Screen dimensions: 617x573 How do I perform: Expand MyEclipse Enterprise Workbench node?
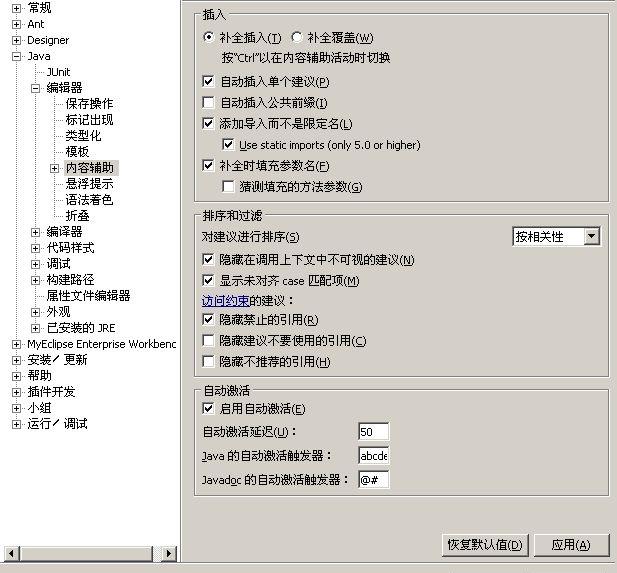(x=16, y=344)
